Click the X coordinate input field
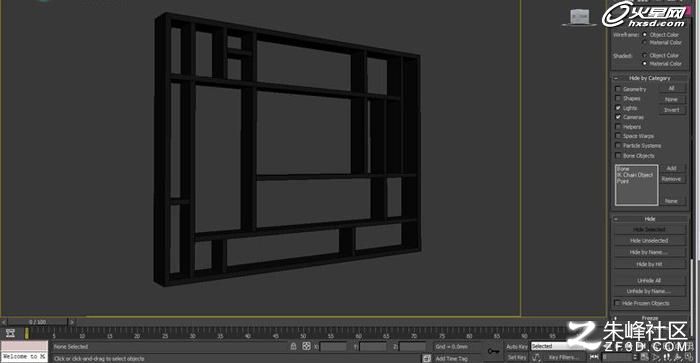Image resolution: width=700 pixels, height=363 pixels. [x=333, y=346]
